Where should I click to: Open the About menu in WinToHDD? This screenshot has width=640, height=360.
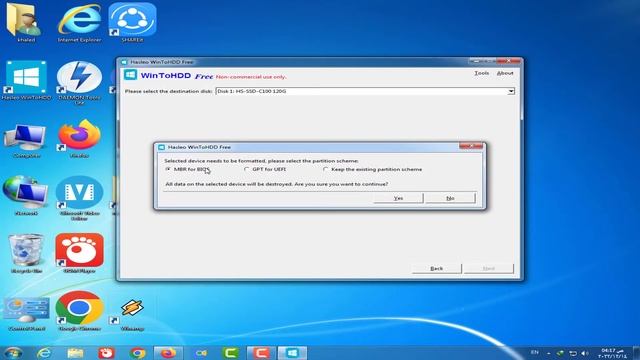(505, 73)
